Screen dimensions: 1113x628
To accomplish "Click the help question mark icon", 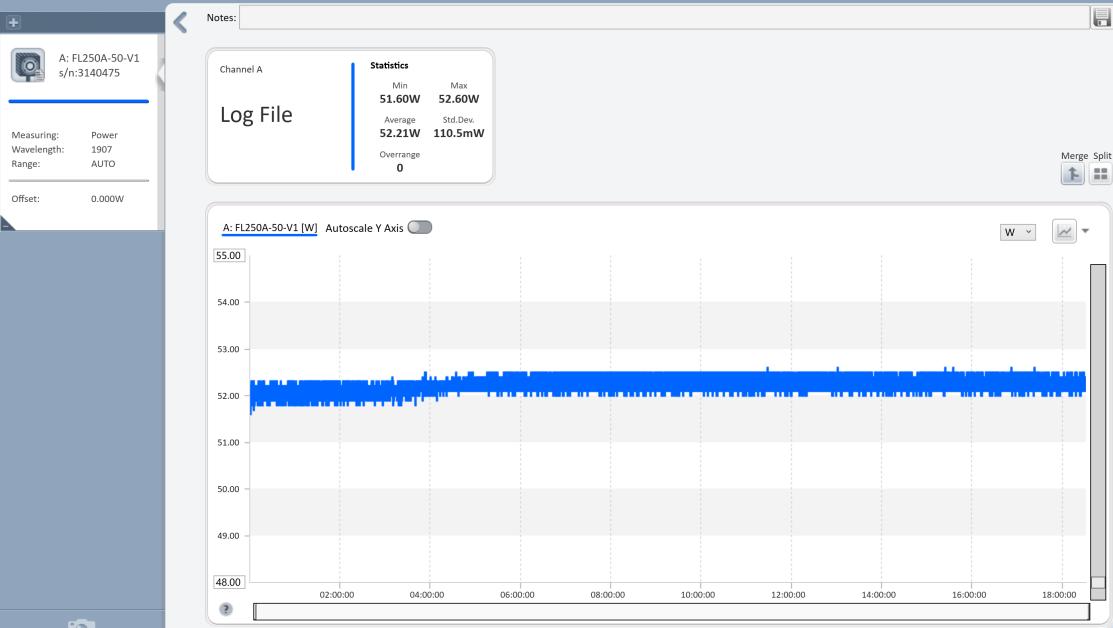I will pos(226,609).
